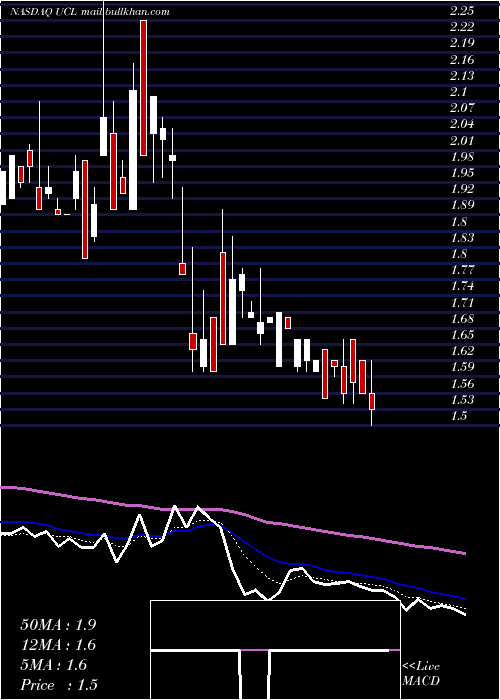
Task: Select the 2.19 price level label
Action: pos(462,43)
